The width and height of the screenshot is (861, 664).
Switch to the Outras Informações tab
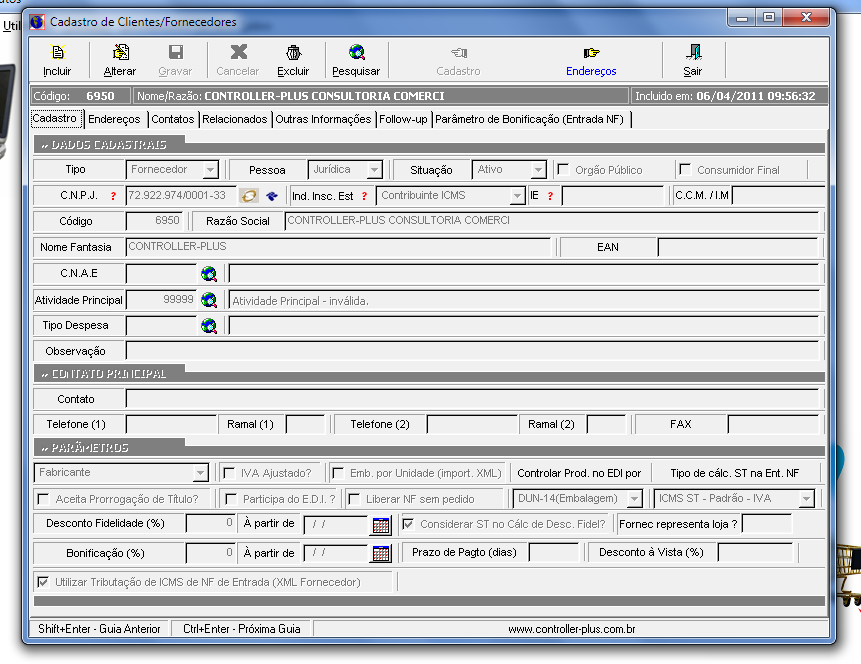[x=323, y=119]
